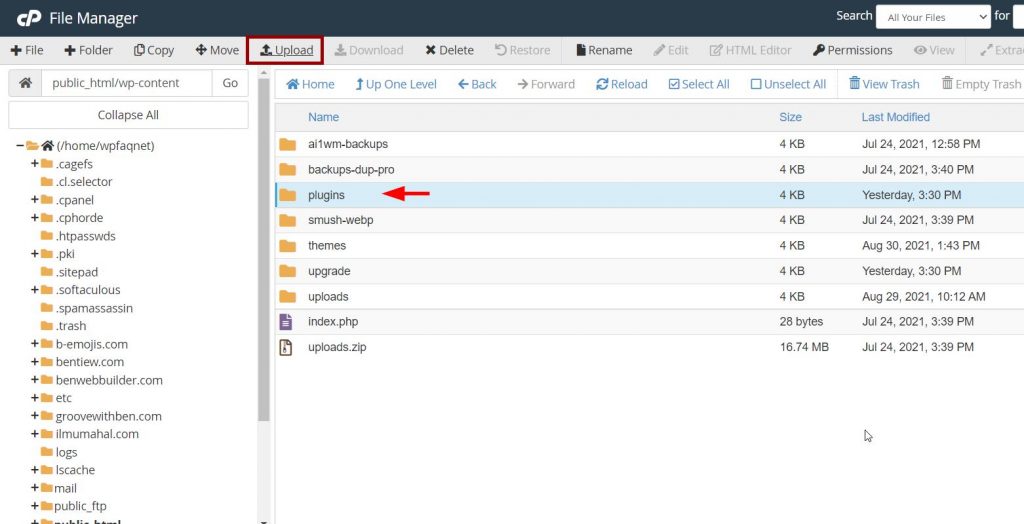The height and width of the screenshot is (524, 1024).
Task: Click the folder tree vertical scrollbar
Action: (x=264, y=252)
